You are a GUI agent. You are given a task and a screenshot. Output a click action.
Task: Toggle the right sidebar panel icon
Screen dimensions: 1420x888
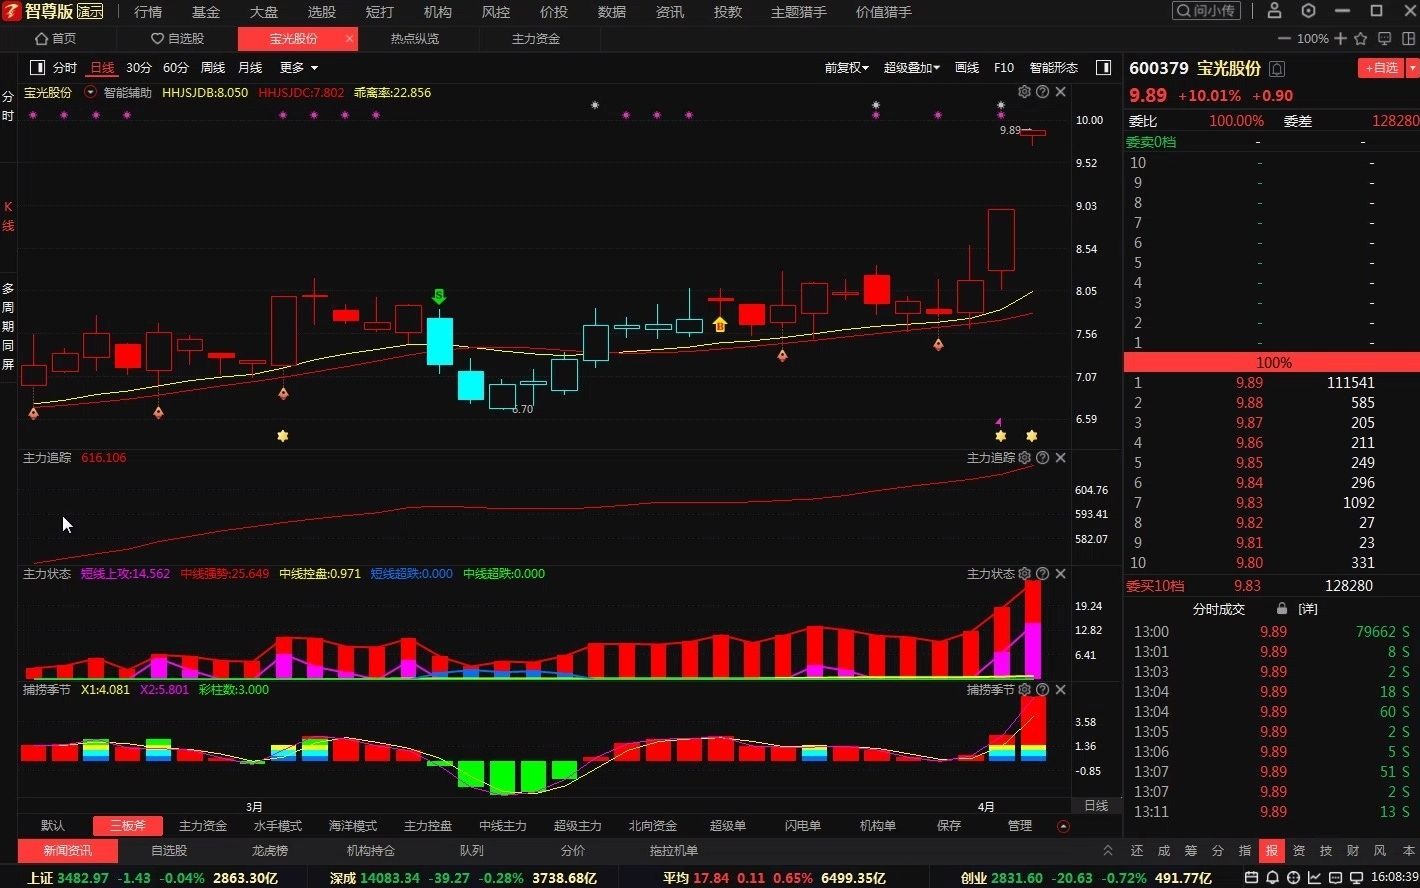click(1104, 68)
